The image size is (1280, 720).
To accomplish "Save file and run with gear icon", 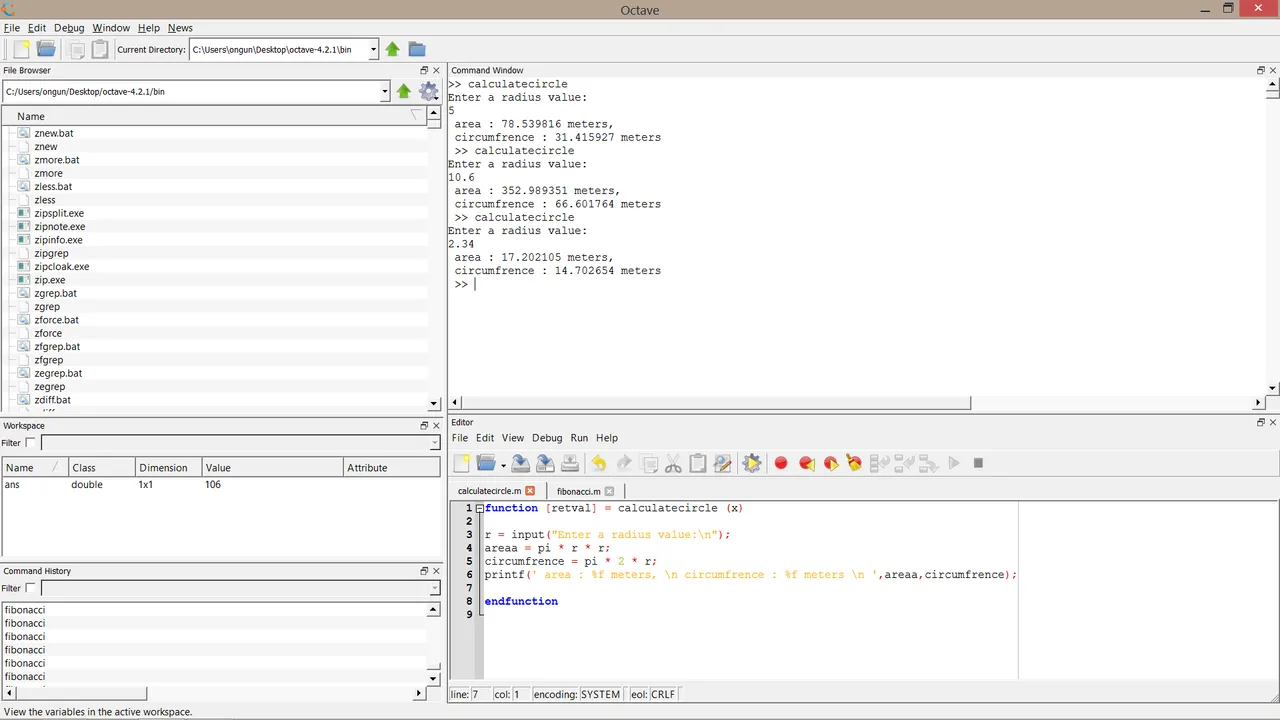I will pyautogui.click(x=752, y=463).
